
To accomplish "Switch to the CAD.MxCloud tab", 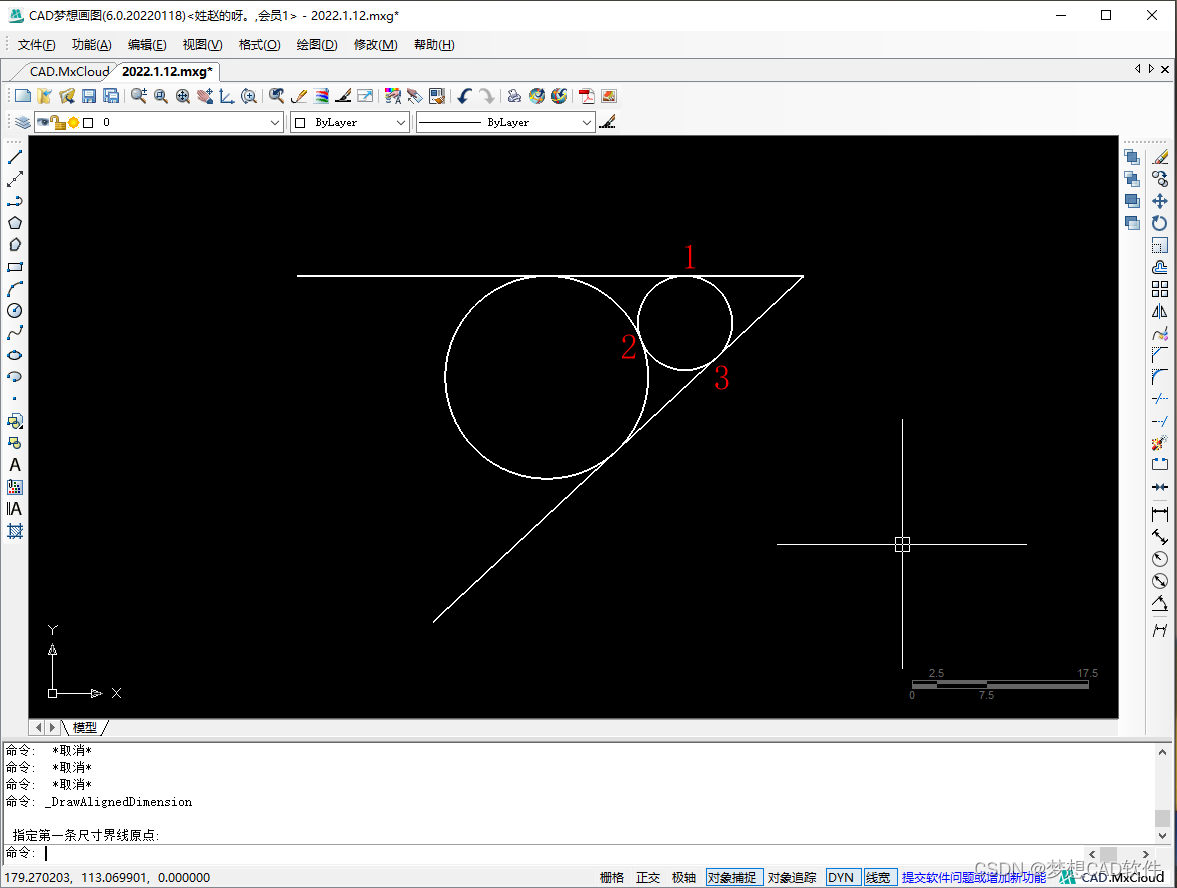I will tap(69, 71).
